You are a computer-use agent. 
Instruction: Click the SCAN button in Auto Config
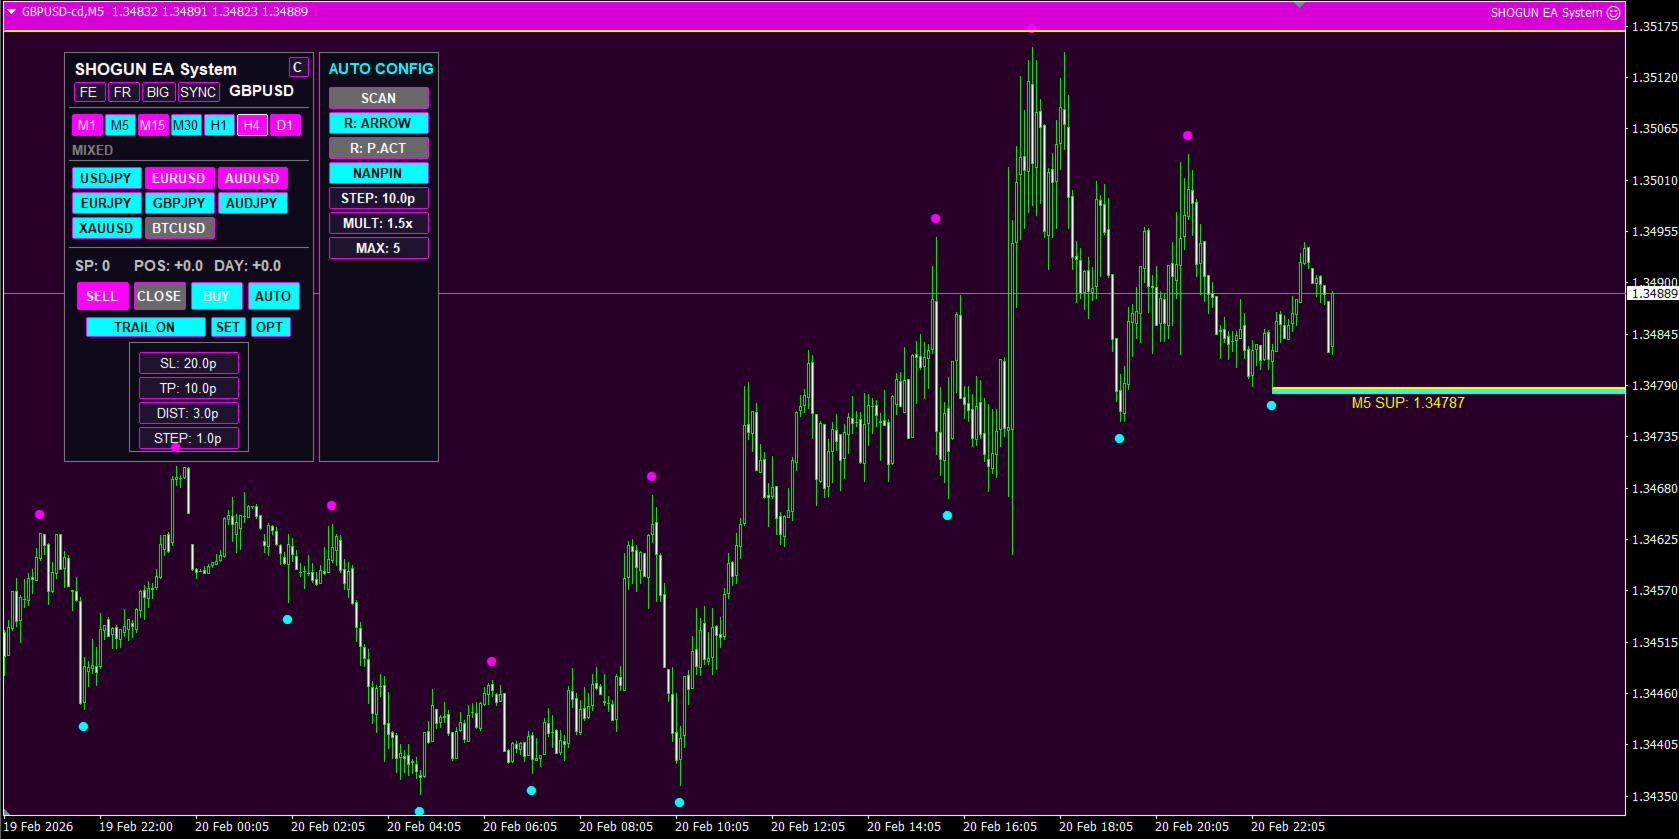(x=378, y=98)
